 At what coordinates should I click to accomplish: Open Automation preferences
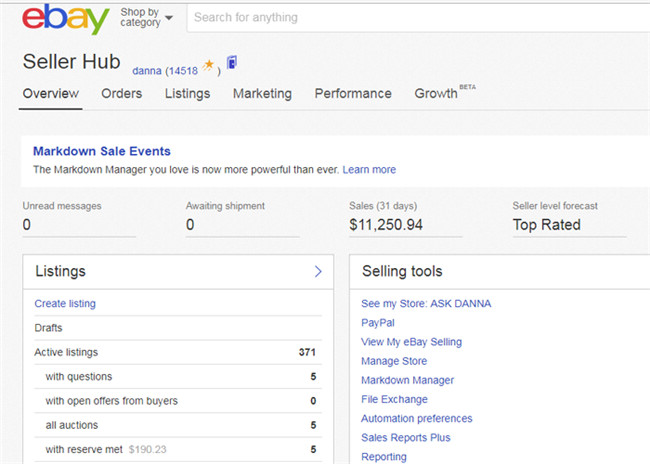tap(417, 418)
